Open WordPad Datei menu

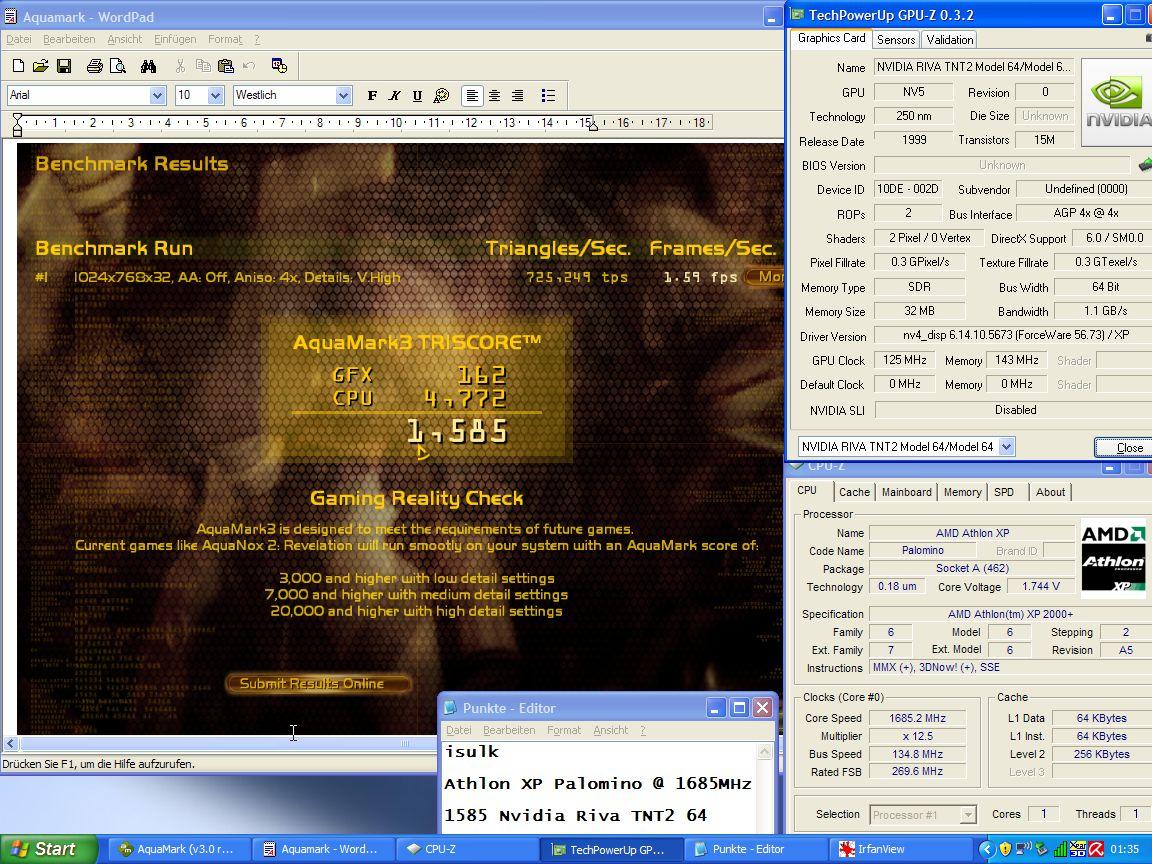click(19, 39)
